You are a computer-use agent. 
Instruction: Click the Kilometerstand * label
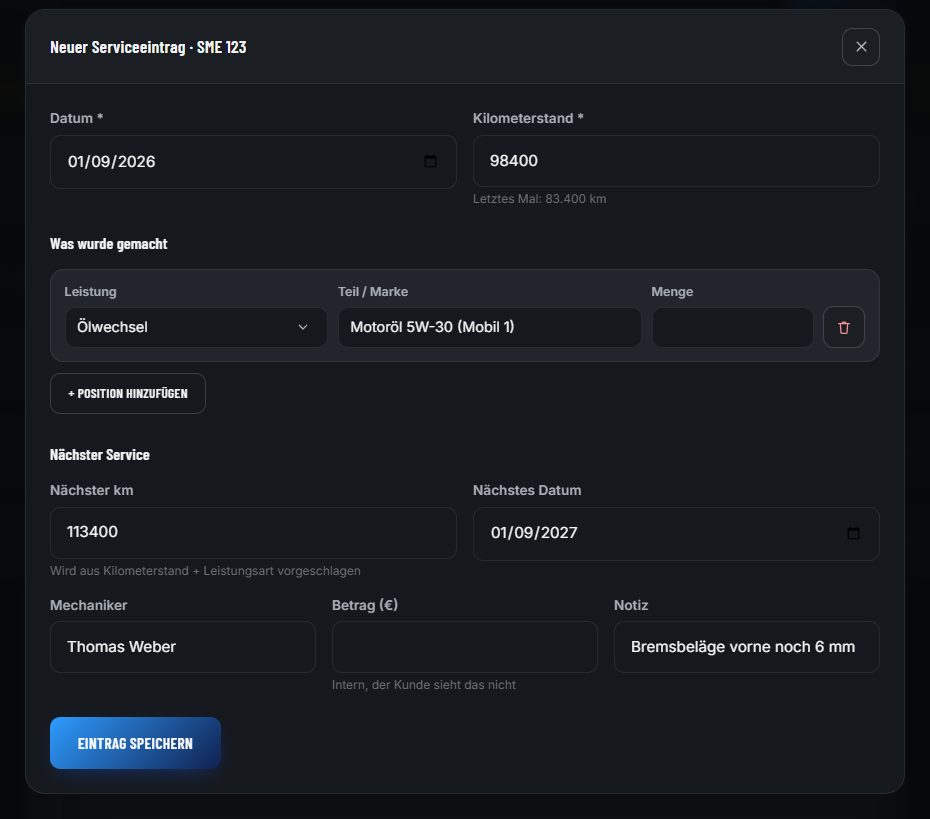pyautogui.click(x=528, y=118)
